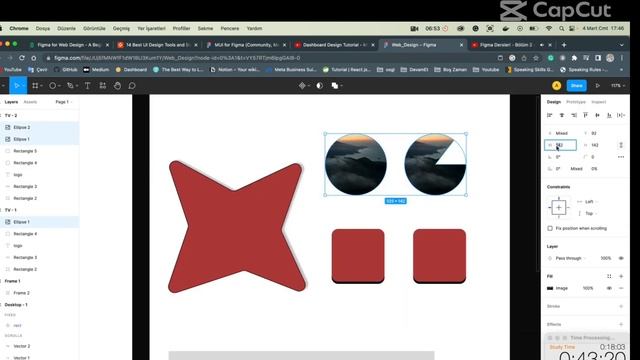
Task: Click the Use as mask icon
Action: tap(320, 86)
